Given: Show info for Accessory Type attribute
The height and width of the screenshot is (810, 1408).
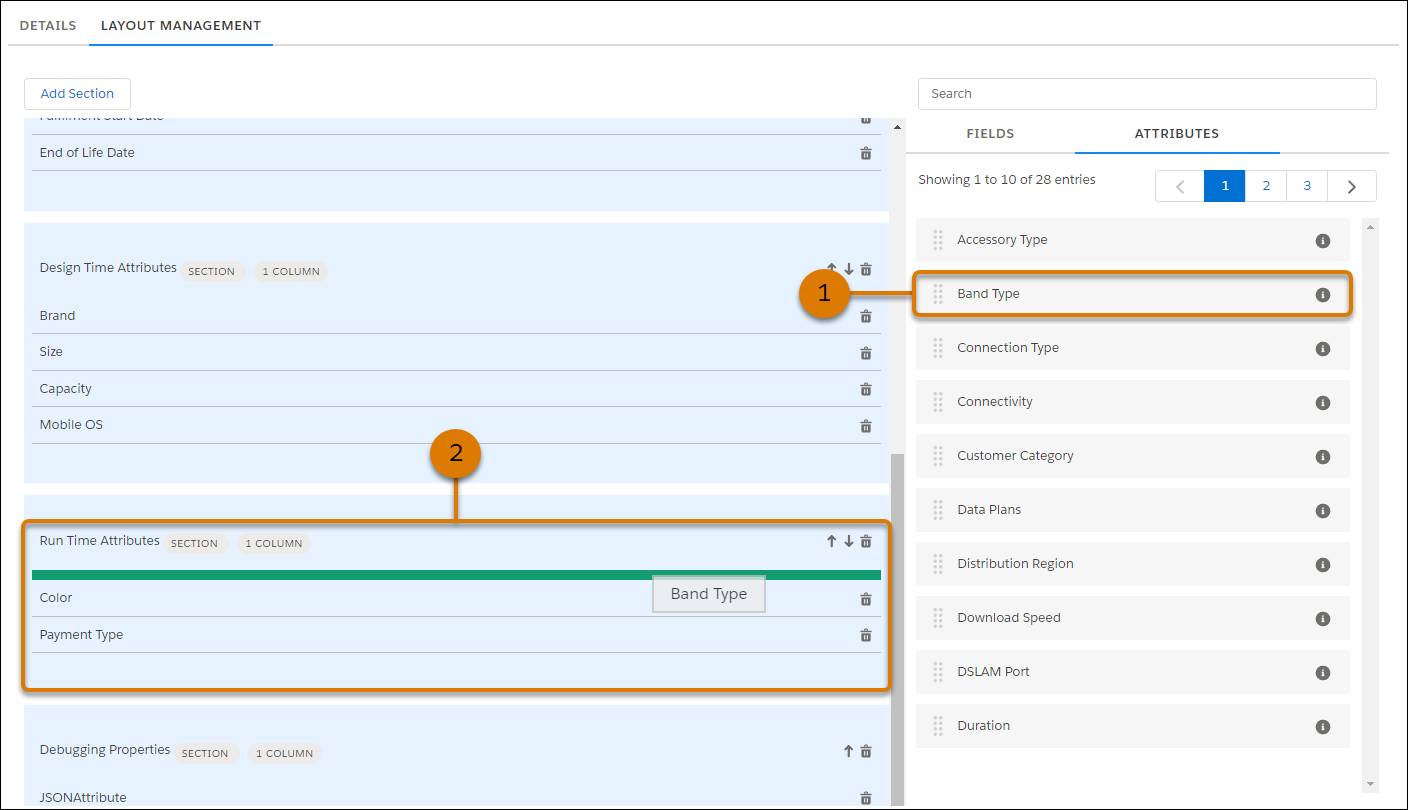Looking at the screenshot, I should 1323,241.
